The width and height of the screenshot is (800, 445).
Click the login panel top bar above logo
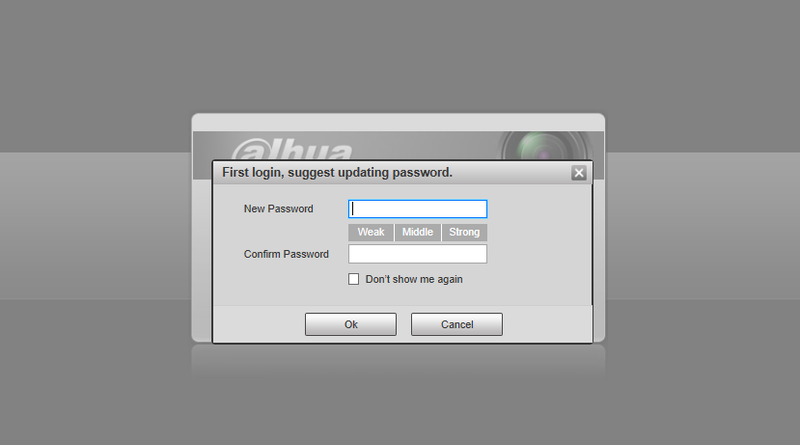[x=398, y=122]
